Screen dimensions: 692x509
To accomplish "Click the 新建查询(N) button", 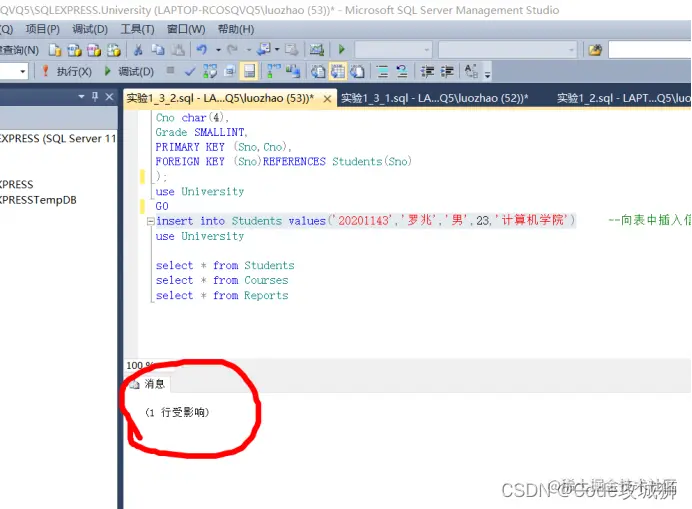I will click(19, 50).
